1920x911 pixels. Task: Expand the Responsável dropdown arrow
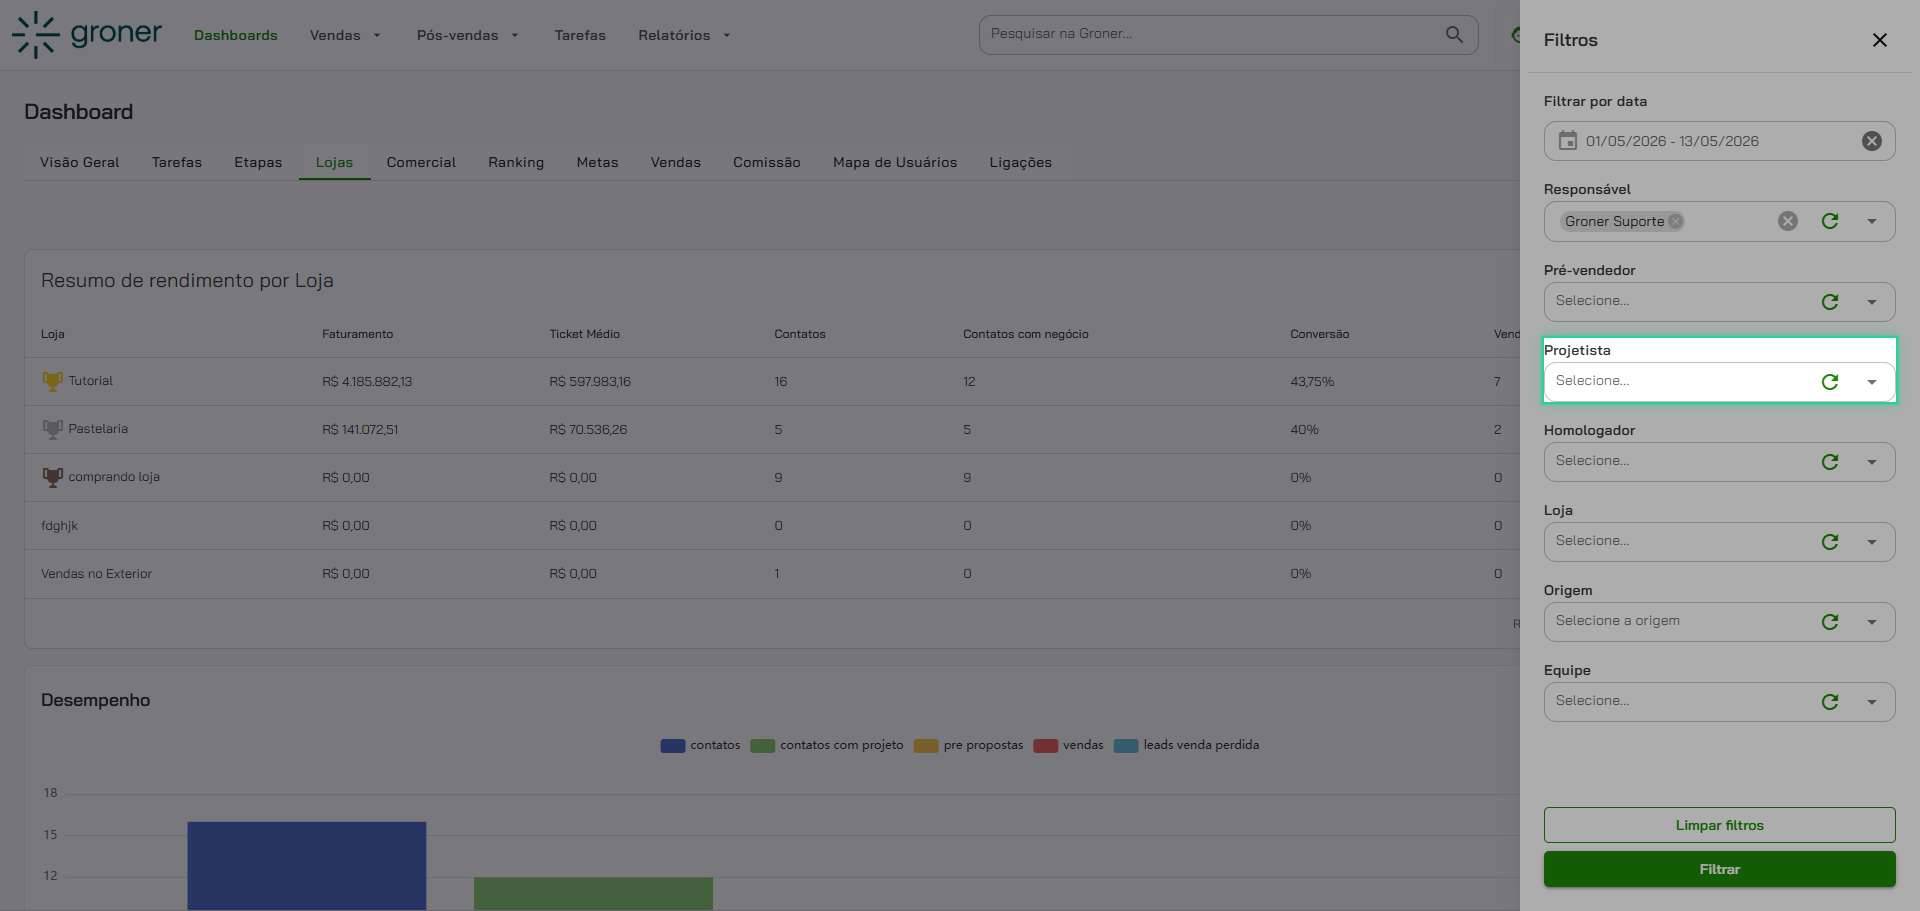[1871, 221]
